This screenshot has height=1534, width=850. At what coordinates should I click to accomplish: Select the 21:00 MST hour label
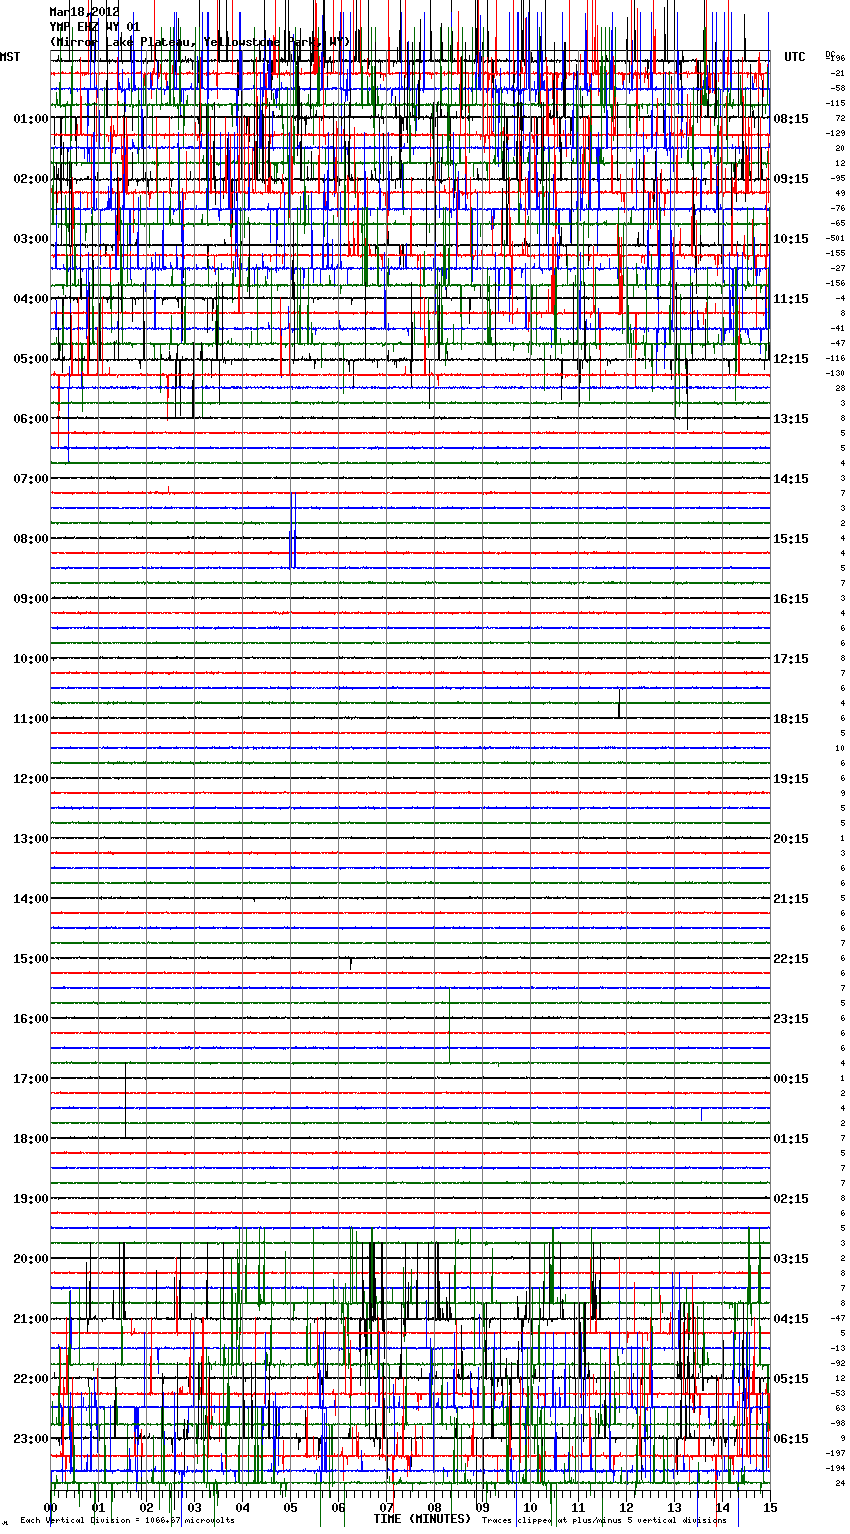pos(31,1319)
